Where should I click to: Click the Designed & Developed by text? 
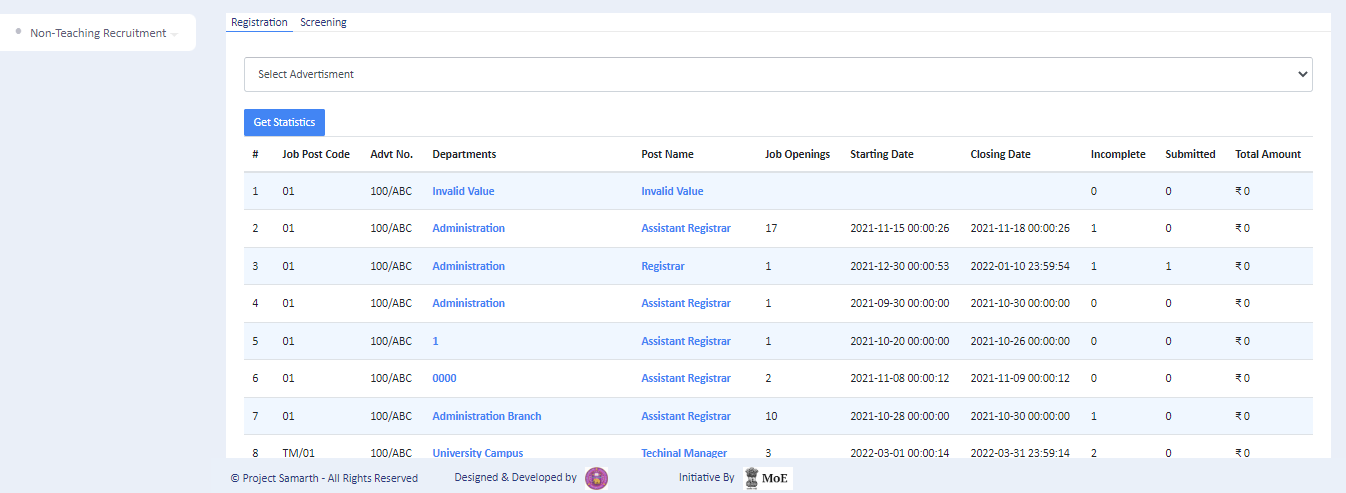(515, 478)
